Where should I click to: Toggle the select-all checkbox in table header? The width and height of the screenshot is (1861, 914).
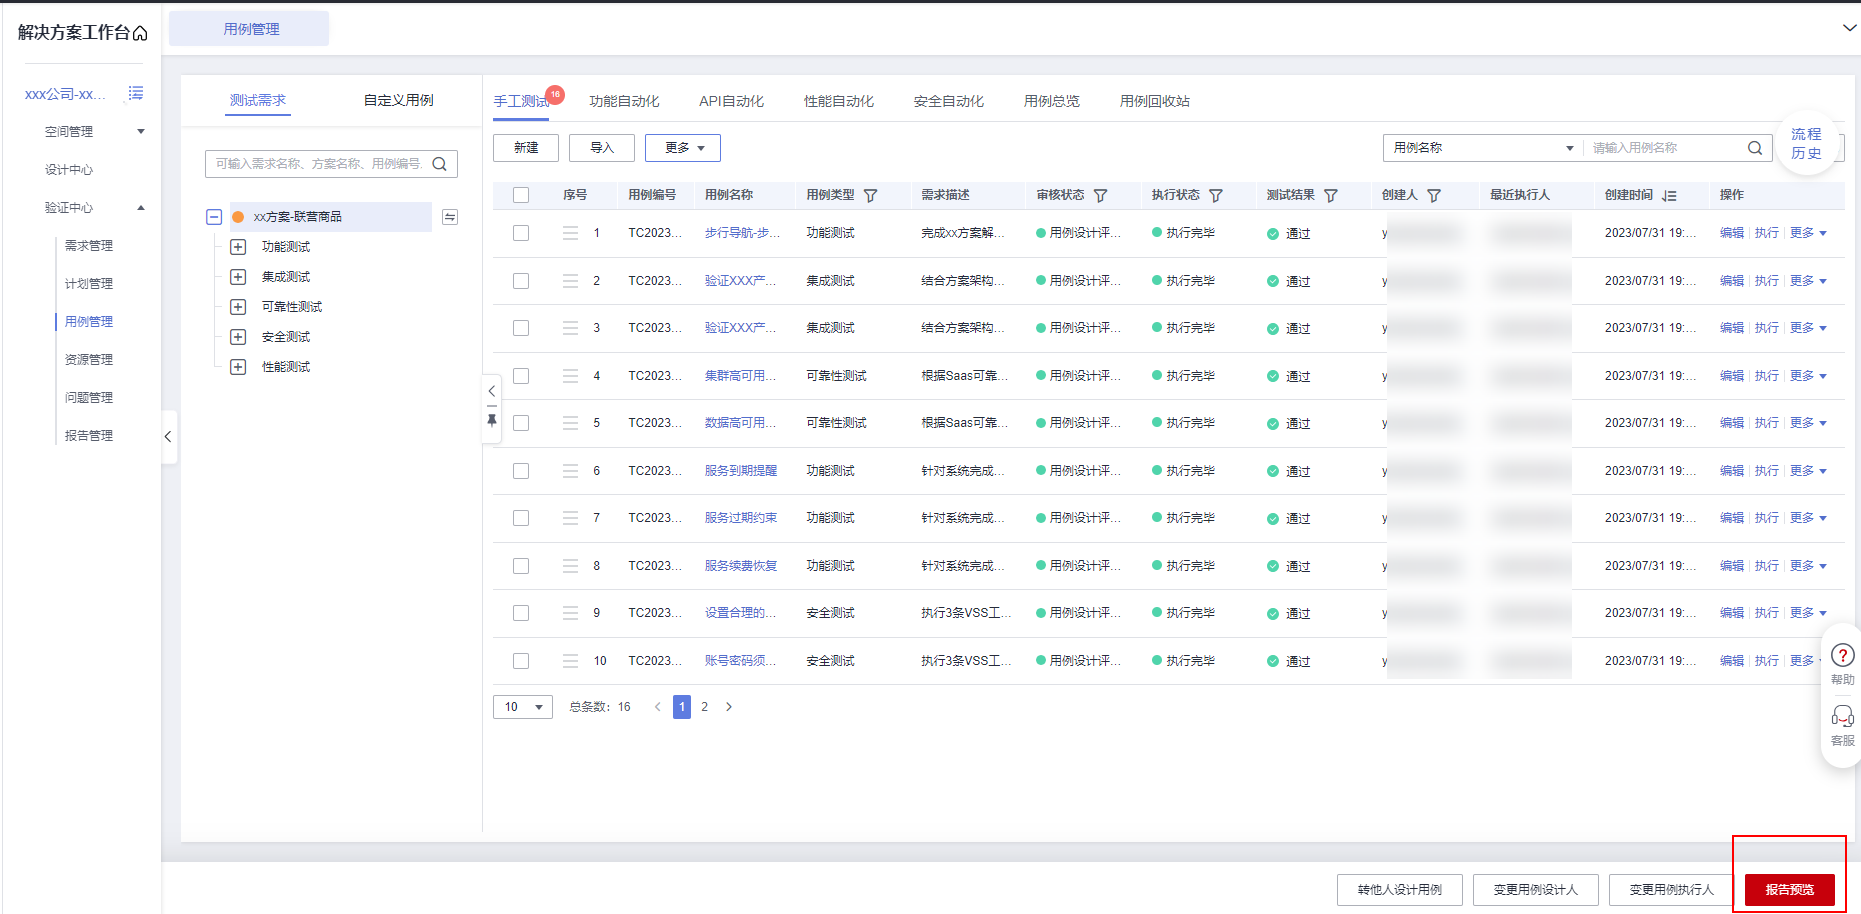521,195
